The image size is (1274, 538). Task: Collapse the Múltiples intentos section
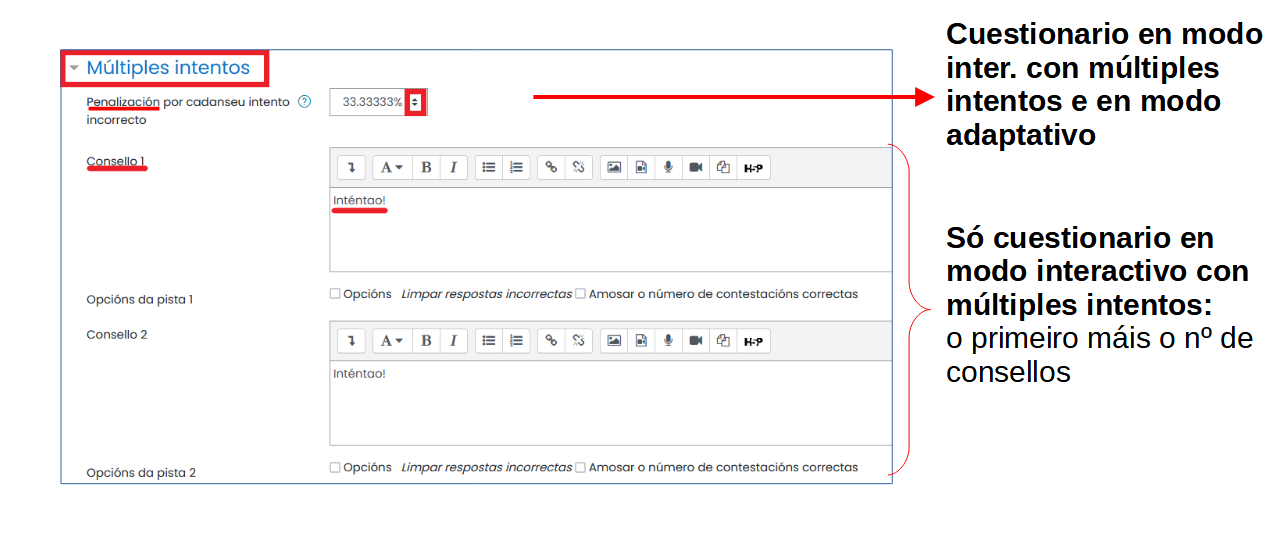(x=74, y=68)
